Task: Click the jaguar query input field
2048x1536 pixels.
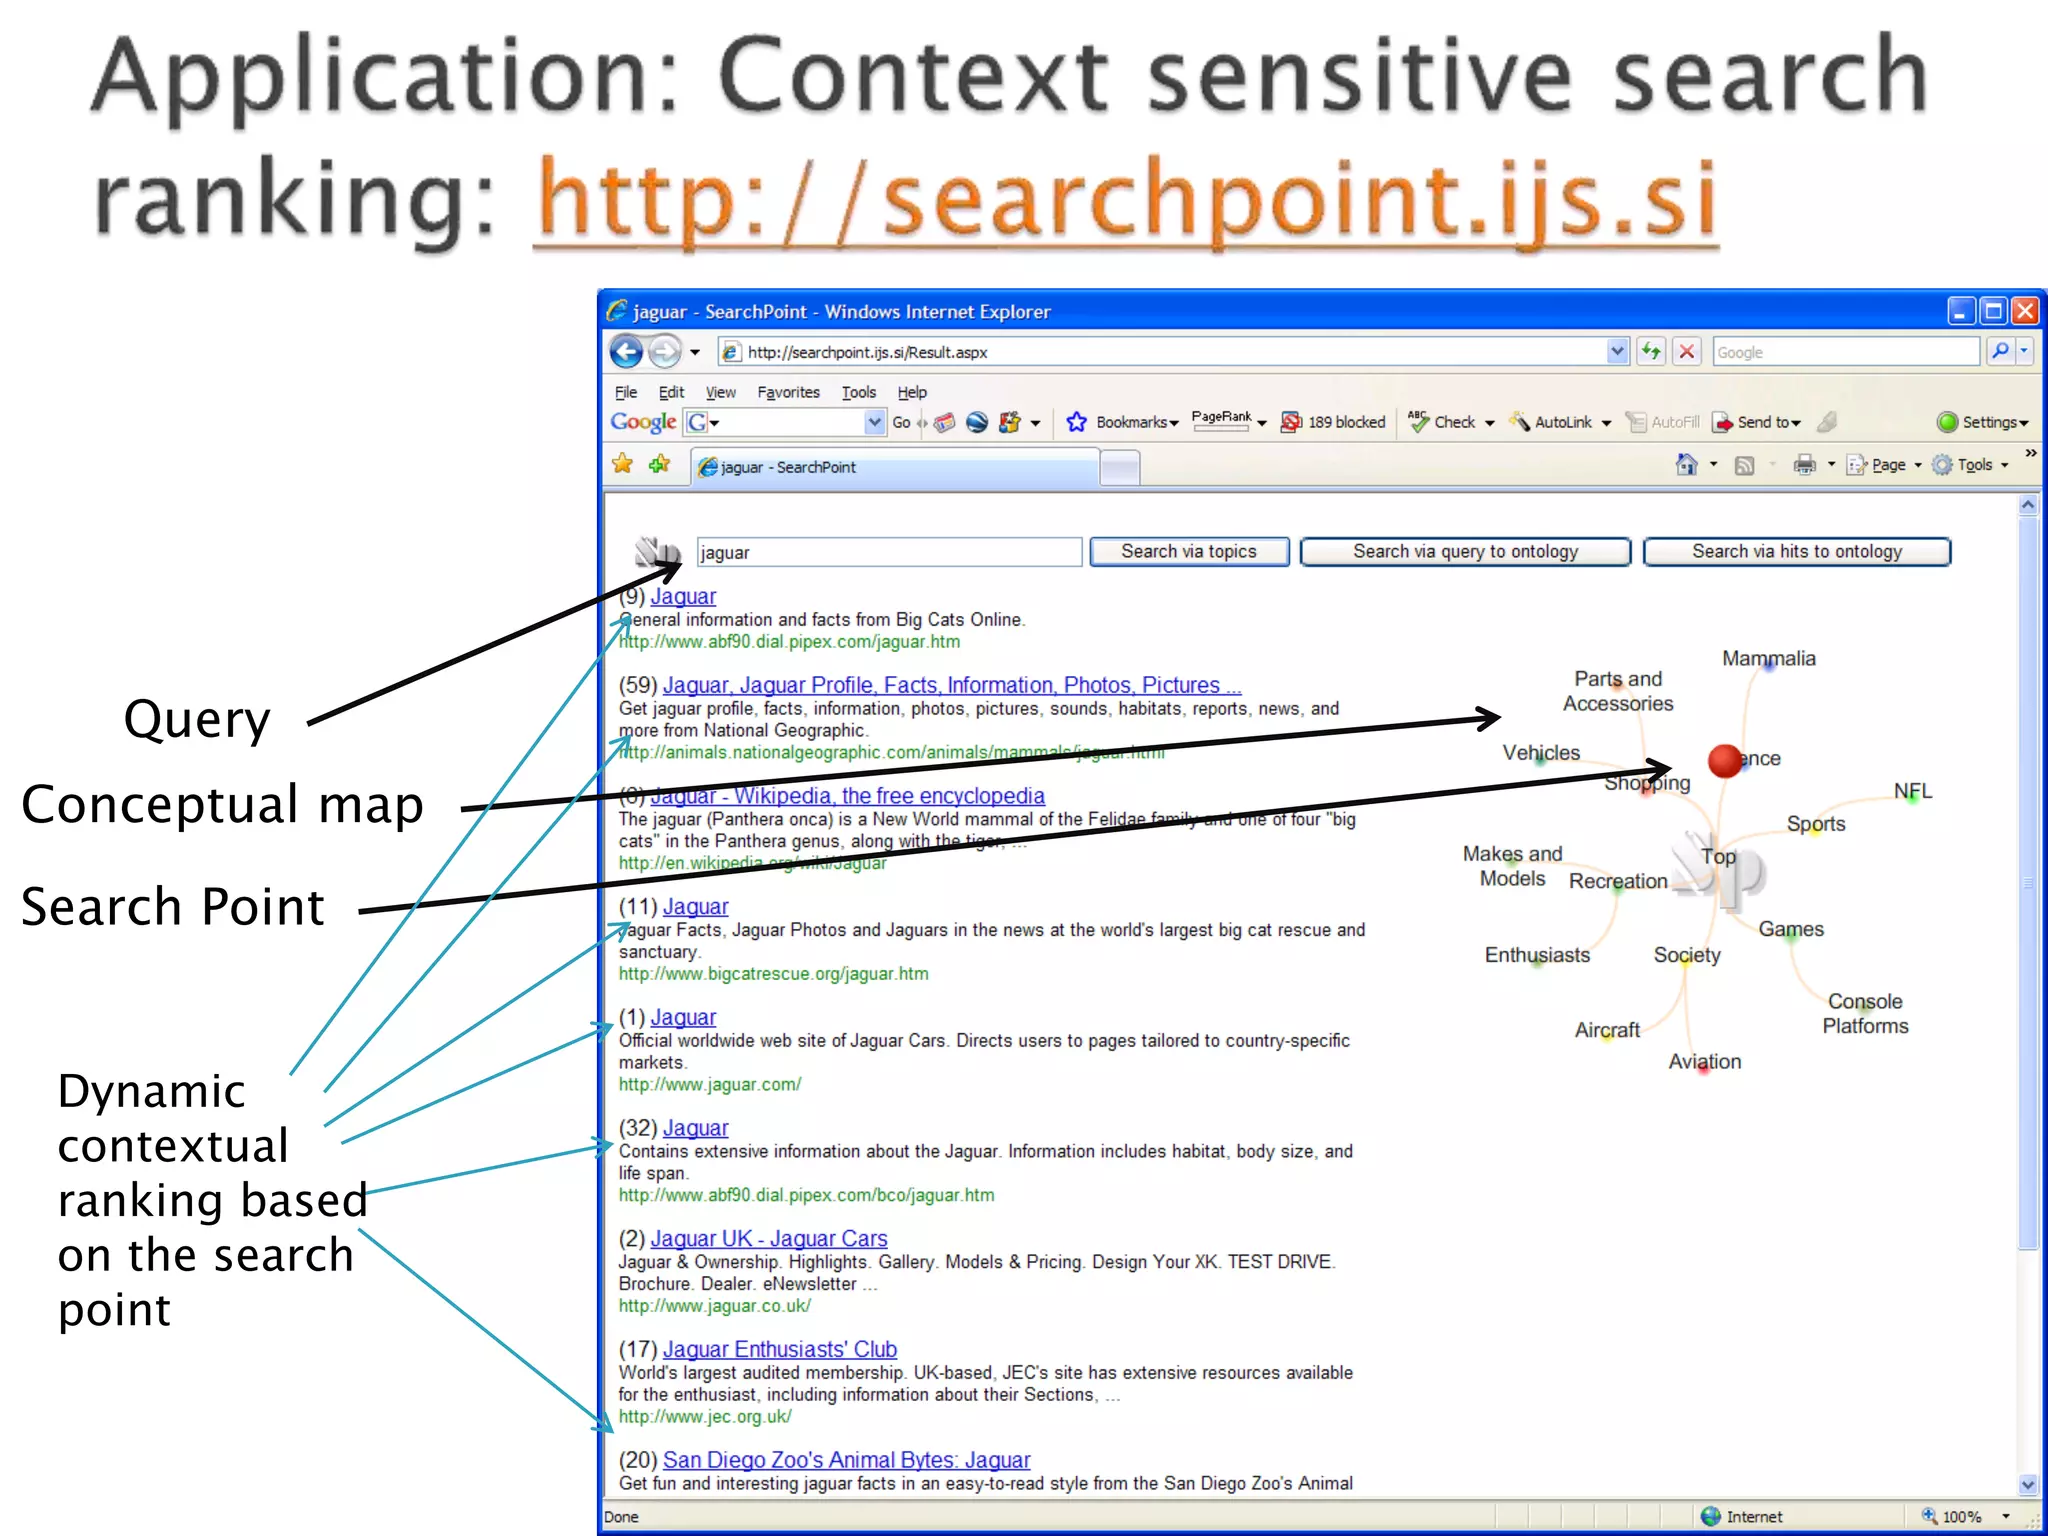Action: (889, 552)
